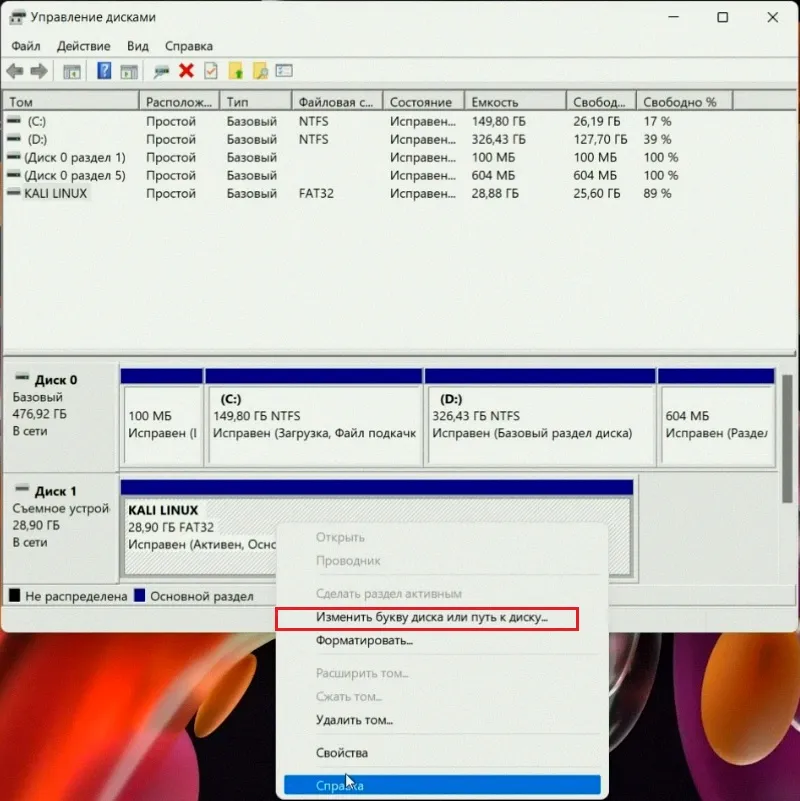Viewport: 800px width, 801px height.
Task: Click Расширить том in context menu
Action: [442, 673]
